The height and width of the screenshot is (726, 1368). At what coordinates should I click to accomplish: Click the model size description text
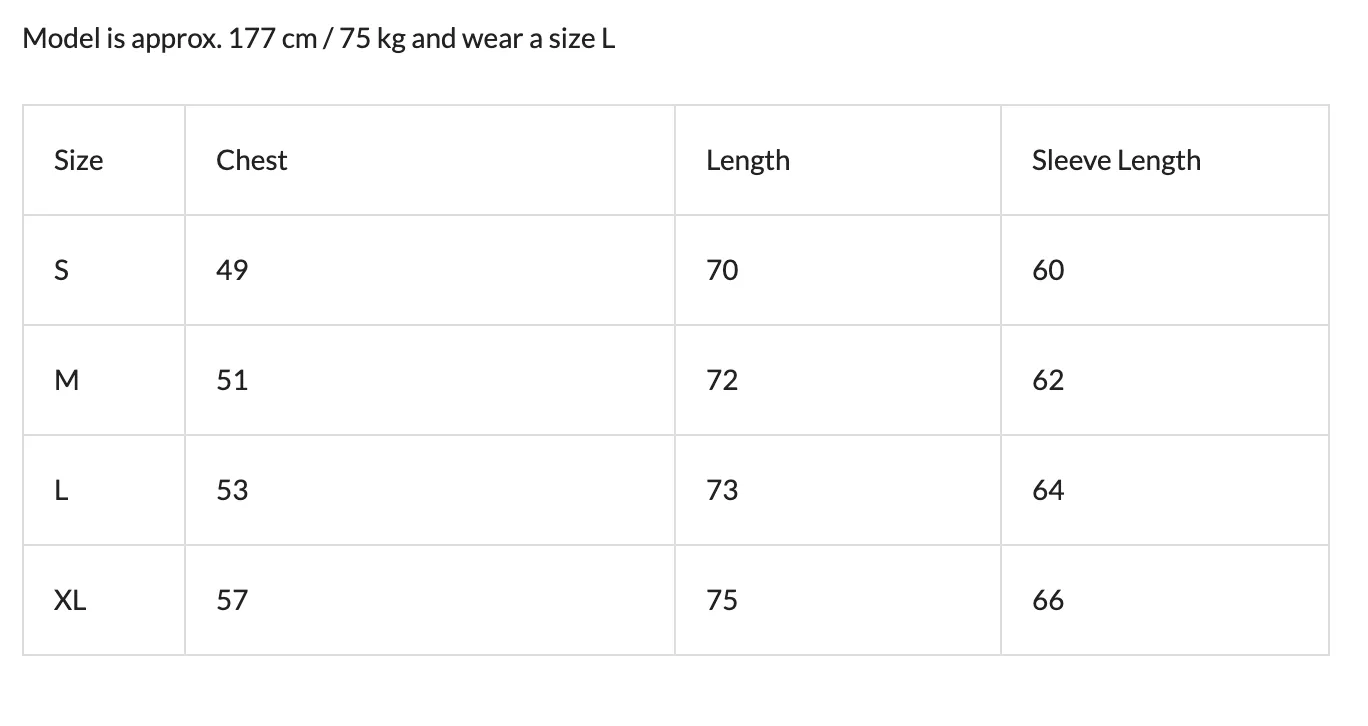coord(319,39)
